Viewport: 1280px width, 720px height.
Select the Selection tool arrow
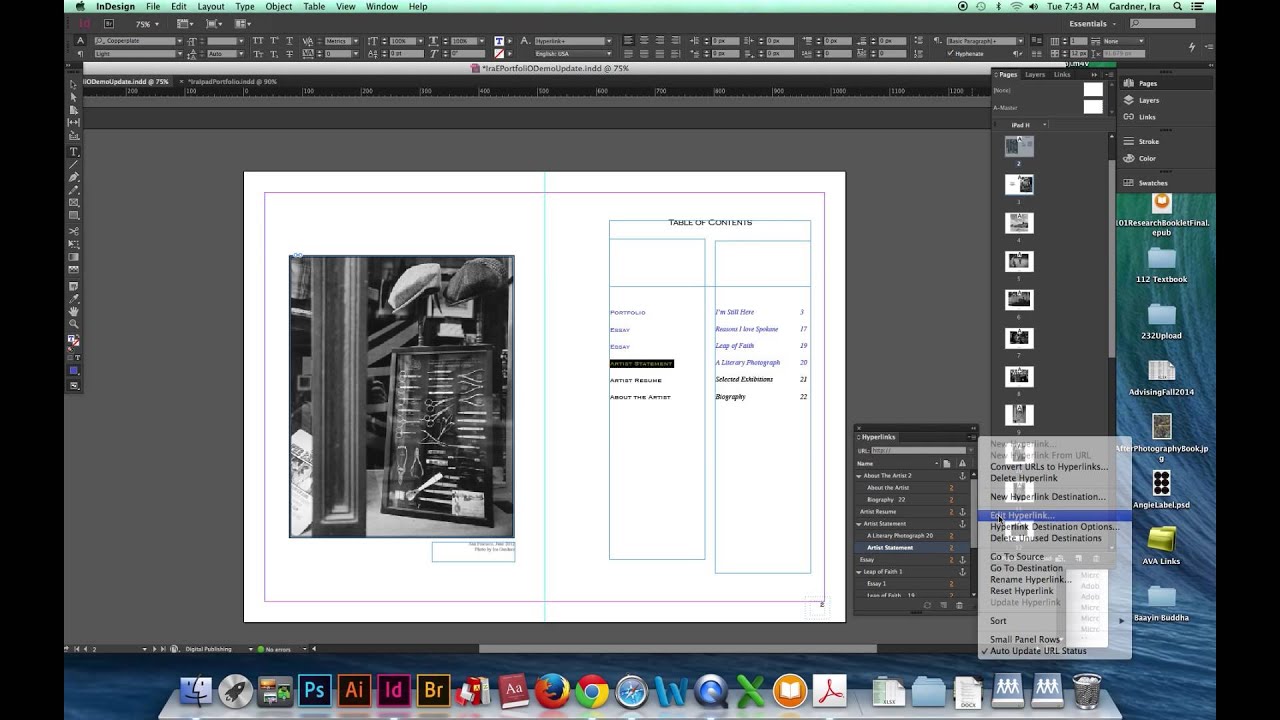(74, 86)
